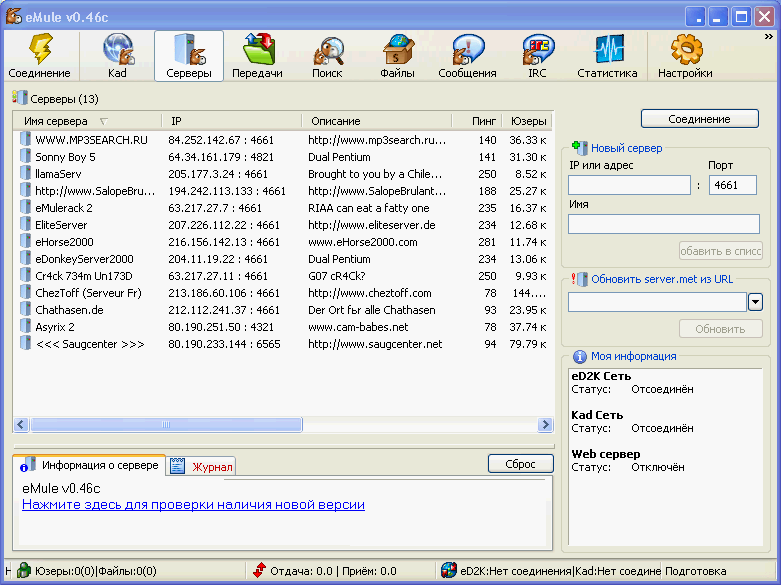781x585 pixels.
Task: Open the Передачи transfers toolbar icon
Action: 258,49
